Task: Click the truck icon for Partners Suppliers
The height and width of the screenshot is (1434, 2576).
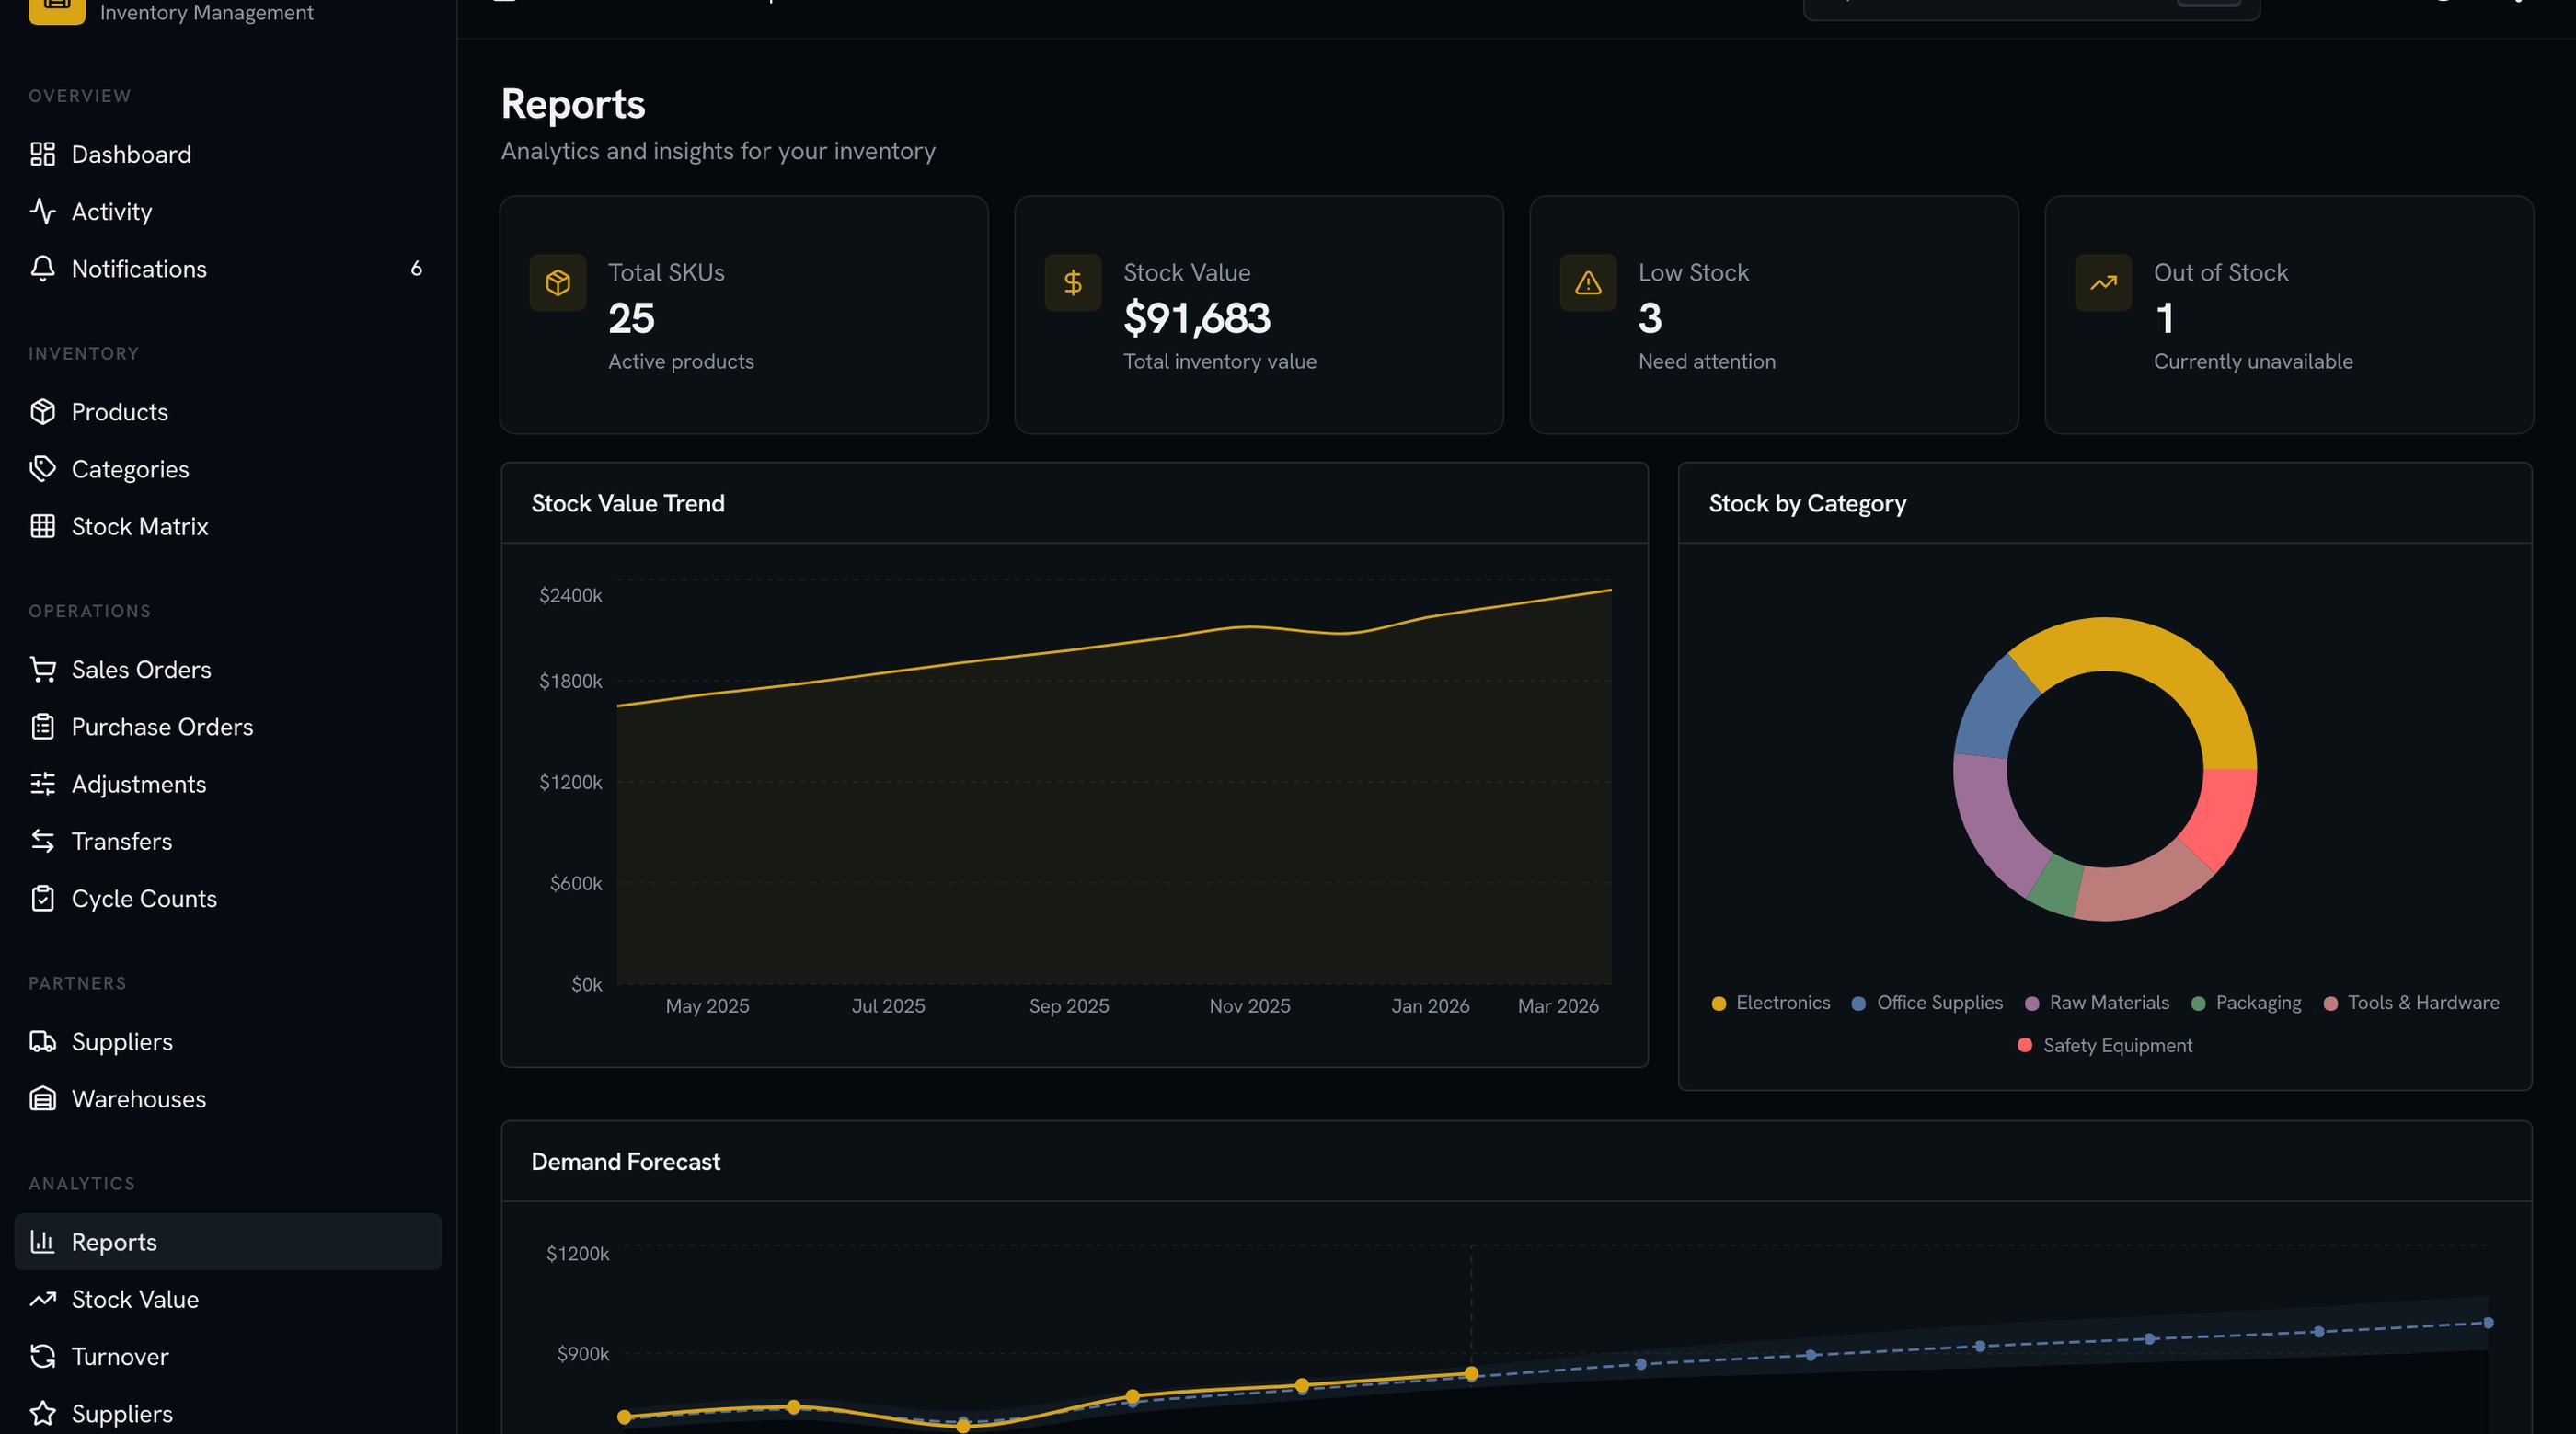Action: pyautogui.click(x=42, y=1041)
